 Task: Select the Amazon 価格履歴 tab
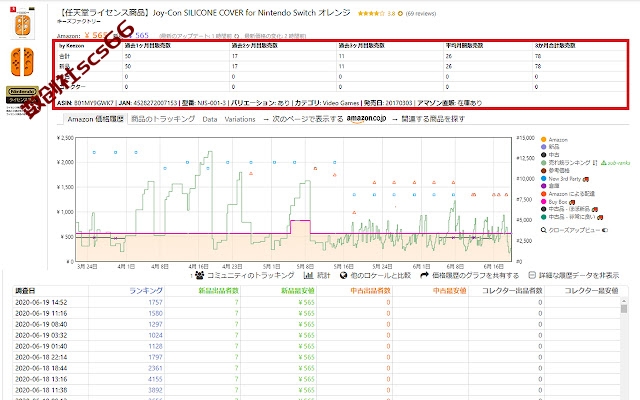95,119
